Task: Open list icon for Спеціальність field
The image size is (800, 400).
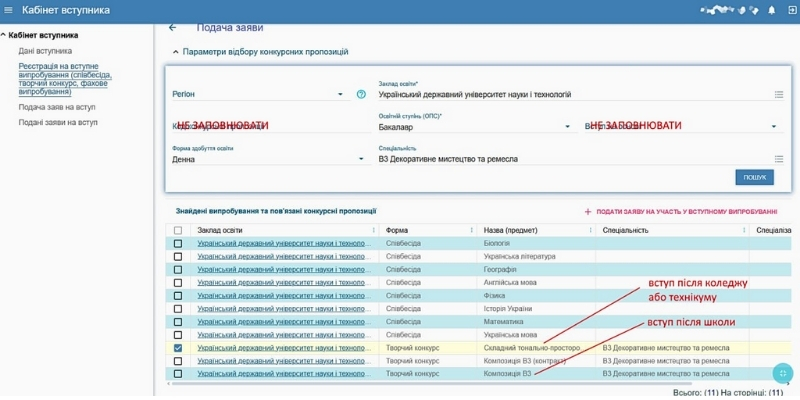Action: click(778, 158)
